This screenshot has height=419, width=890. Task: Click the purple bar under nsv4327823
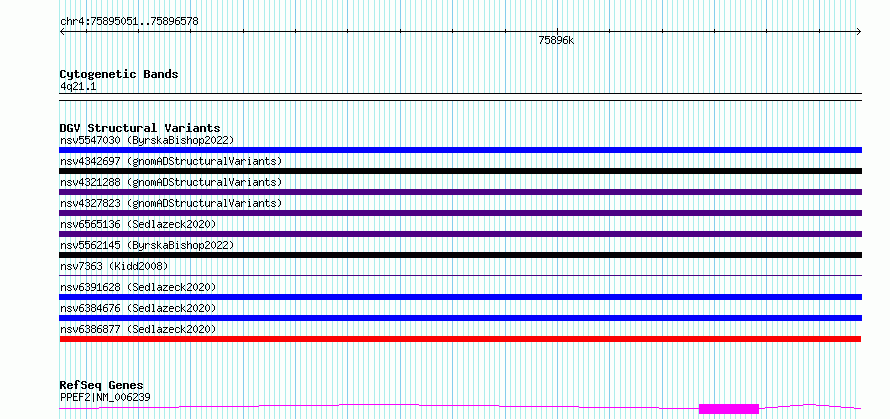tap(460, 213)
